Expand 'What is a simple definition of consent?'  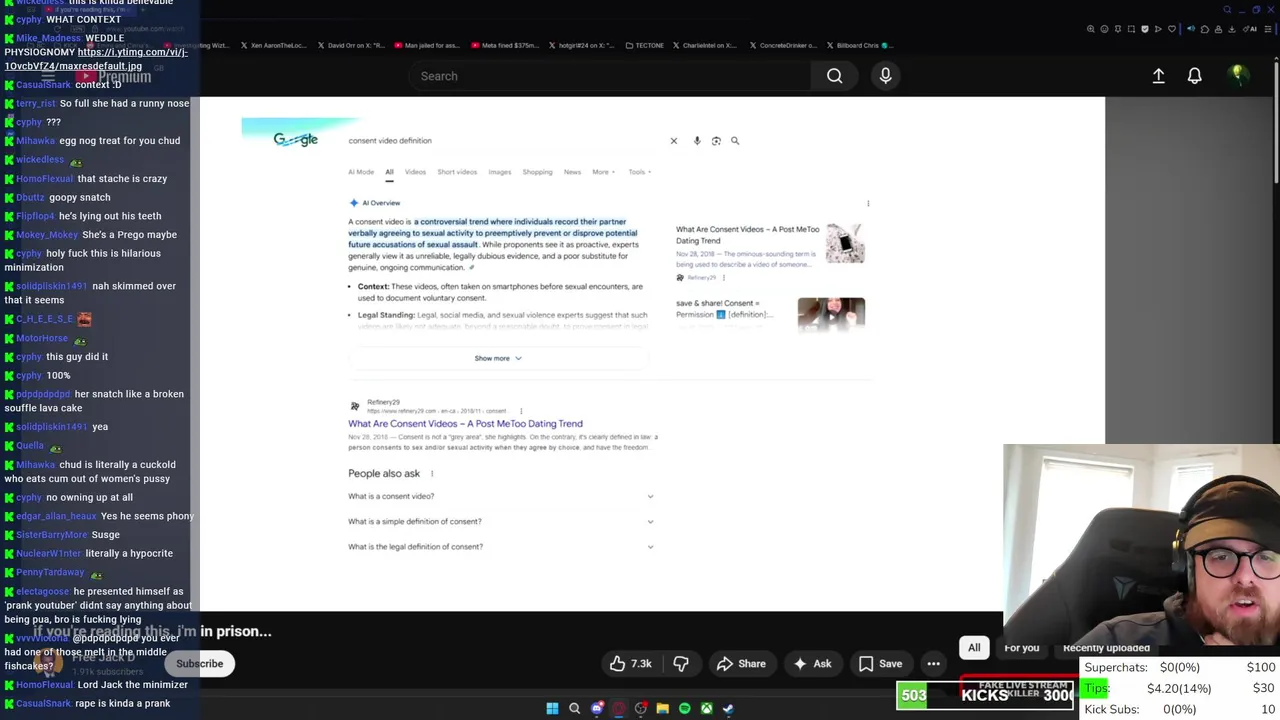501,521
